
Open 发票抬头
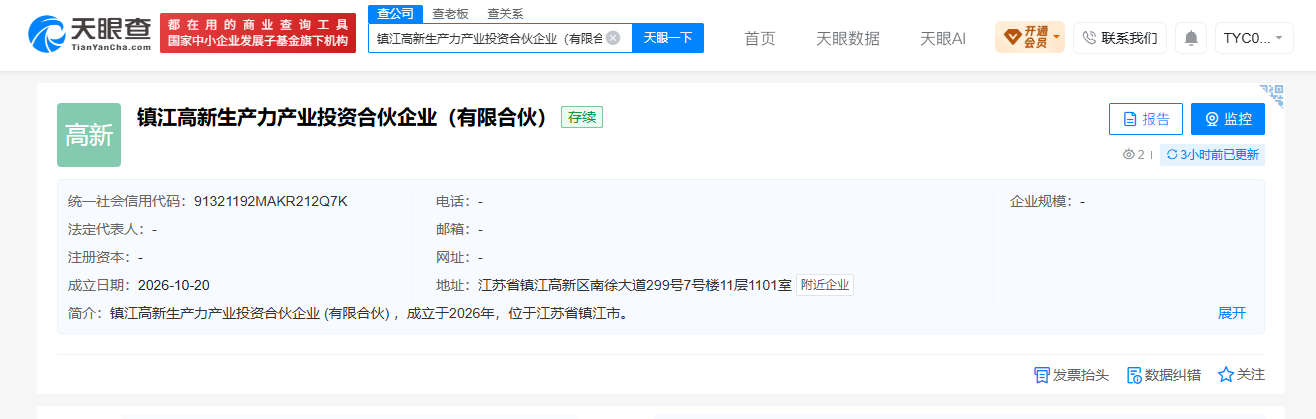(x=1071, y=375)
